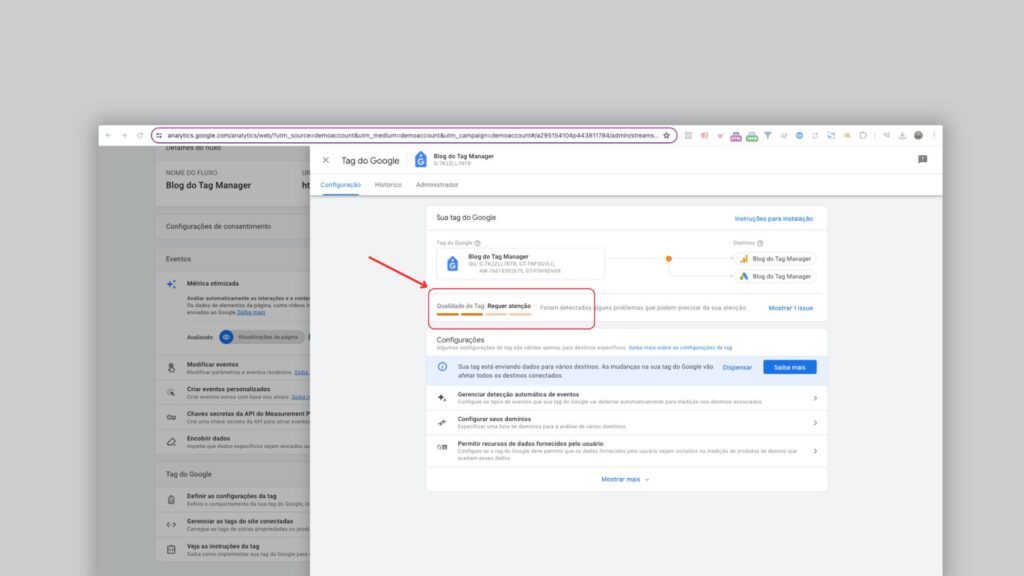Click the Métrica otimizada sparkle icon

(171, 284)
